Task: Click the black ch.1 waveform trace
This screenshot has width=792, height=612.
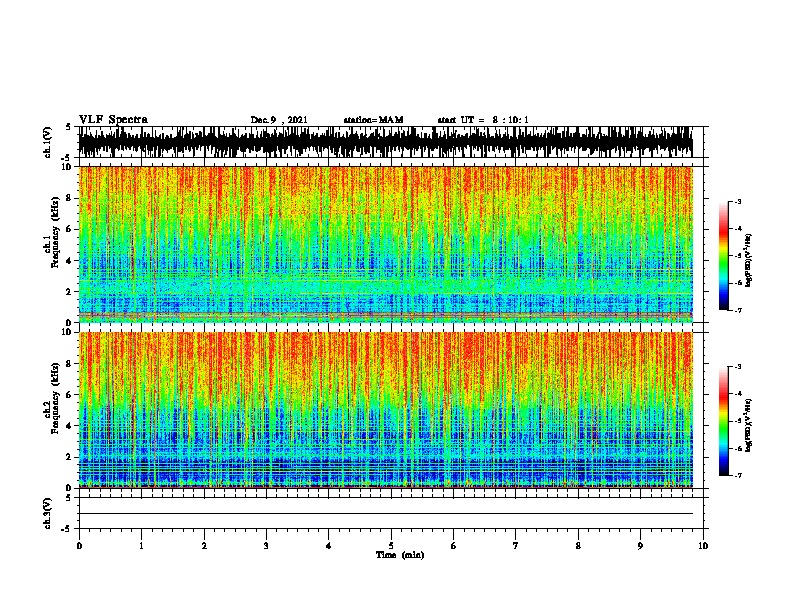Action: click(x=385, y=142)
